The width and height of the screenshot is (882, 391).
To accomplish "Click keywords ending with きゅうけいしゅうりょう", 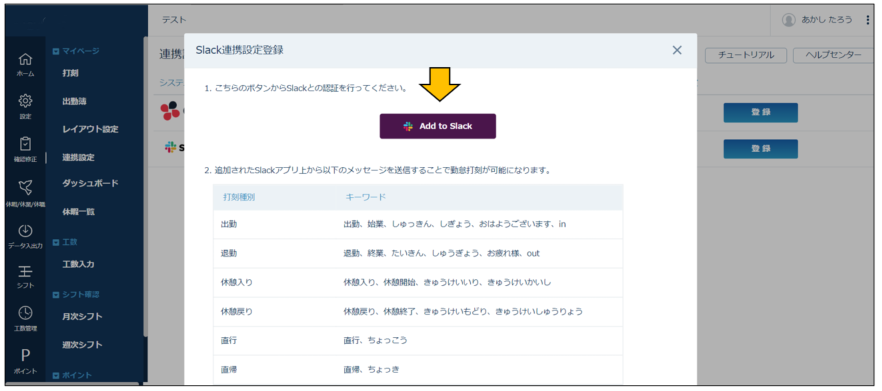I will (463, 311).
